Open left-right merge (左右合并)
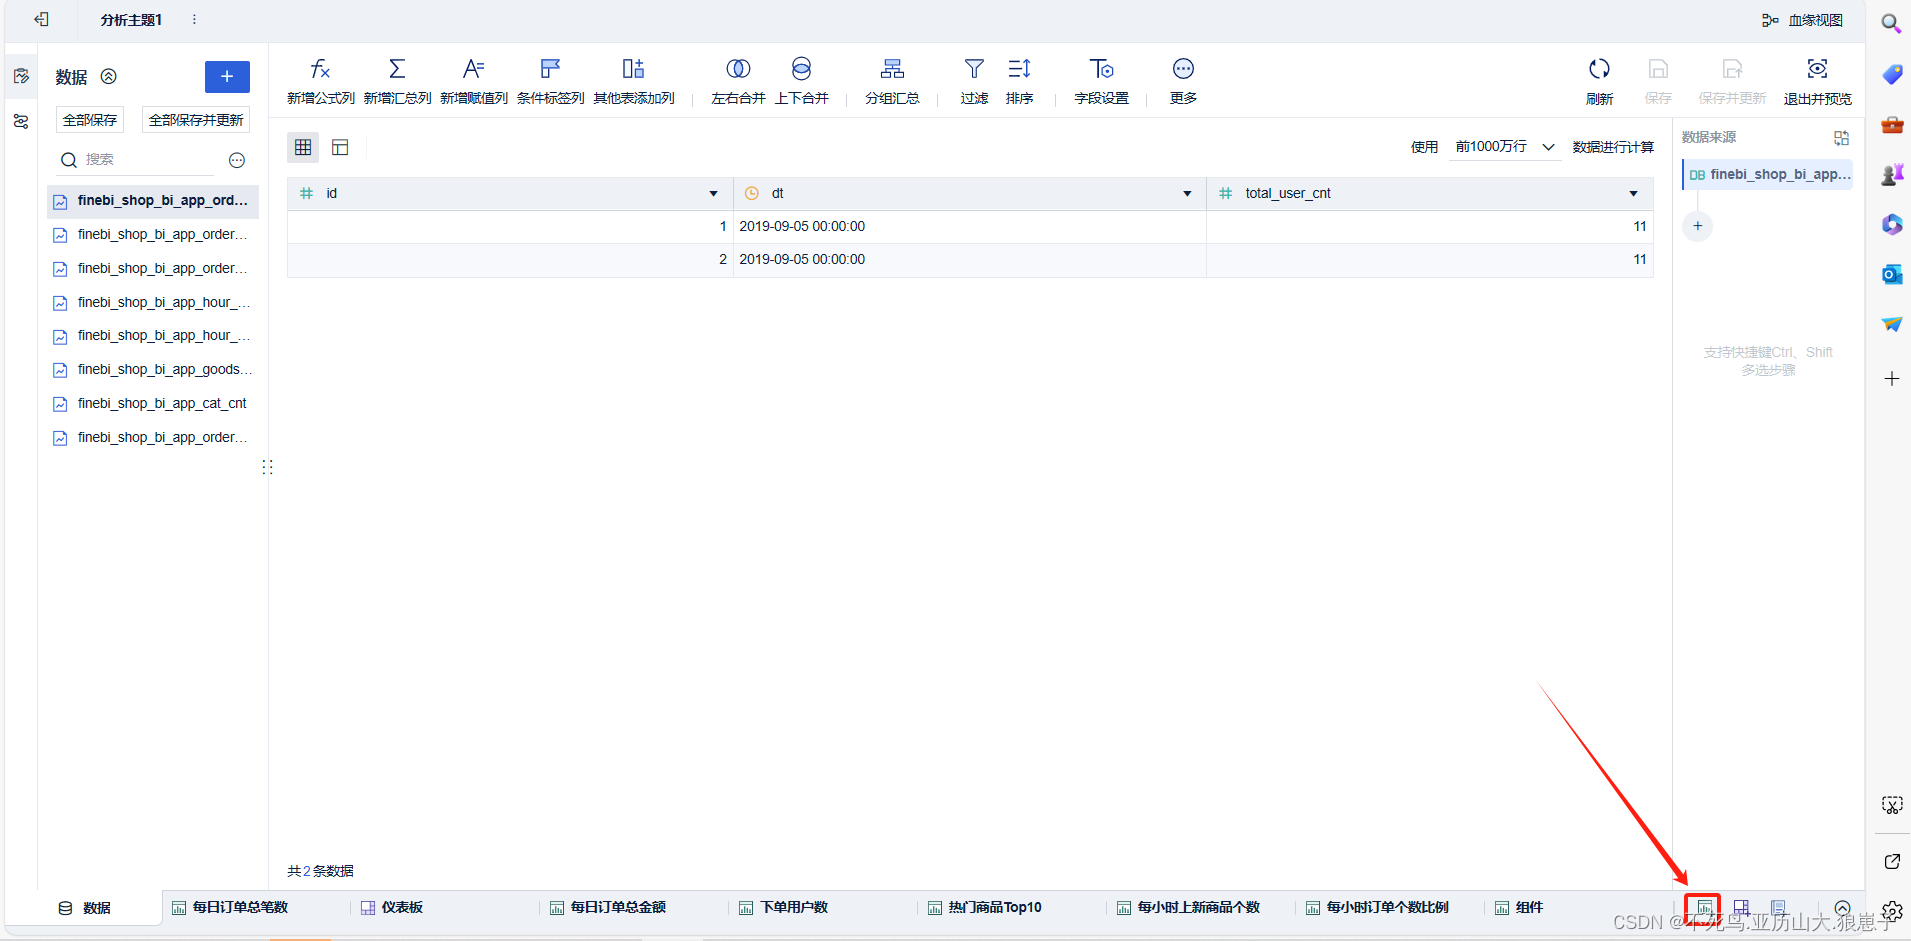Image resolution: width=1911 pixels, height=941 pixels. [x=738, y=81]
